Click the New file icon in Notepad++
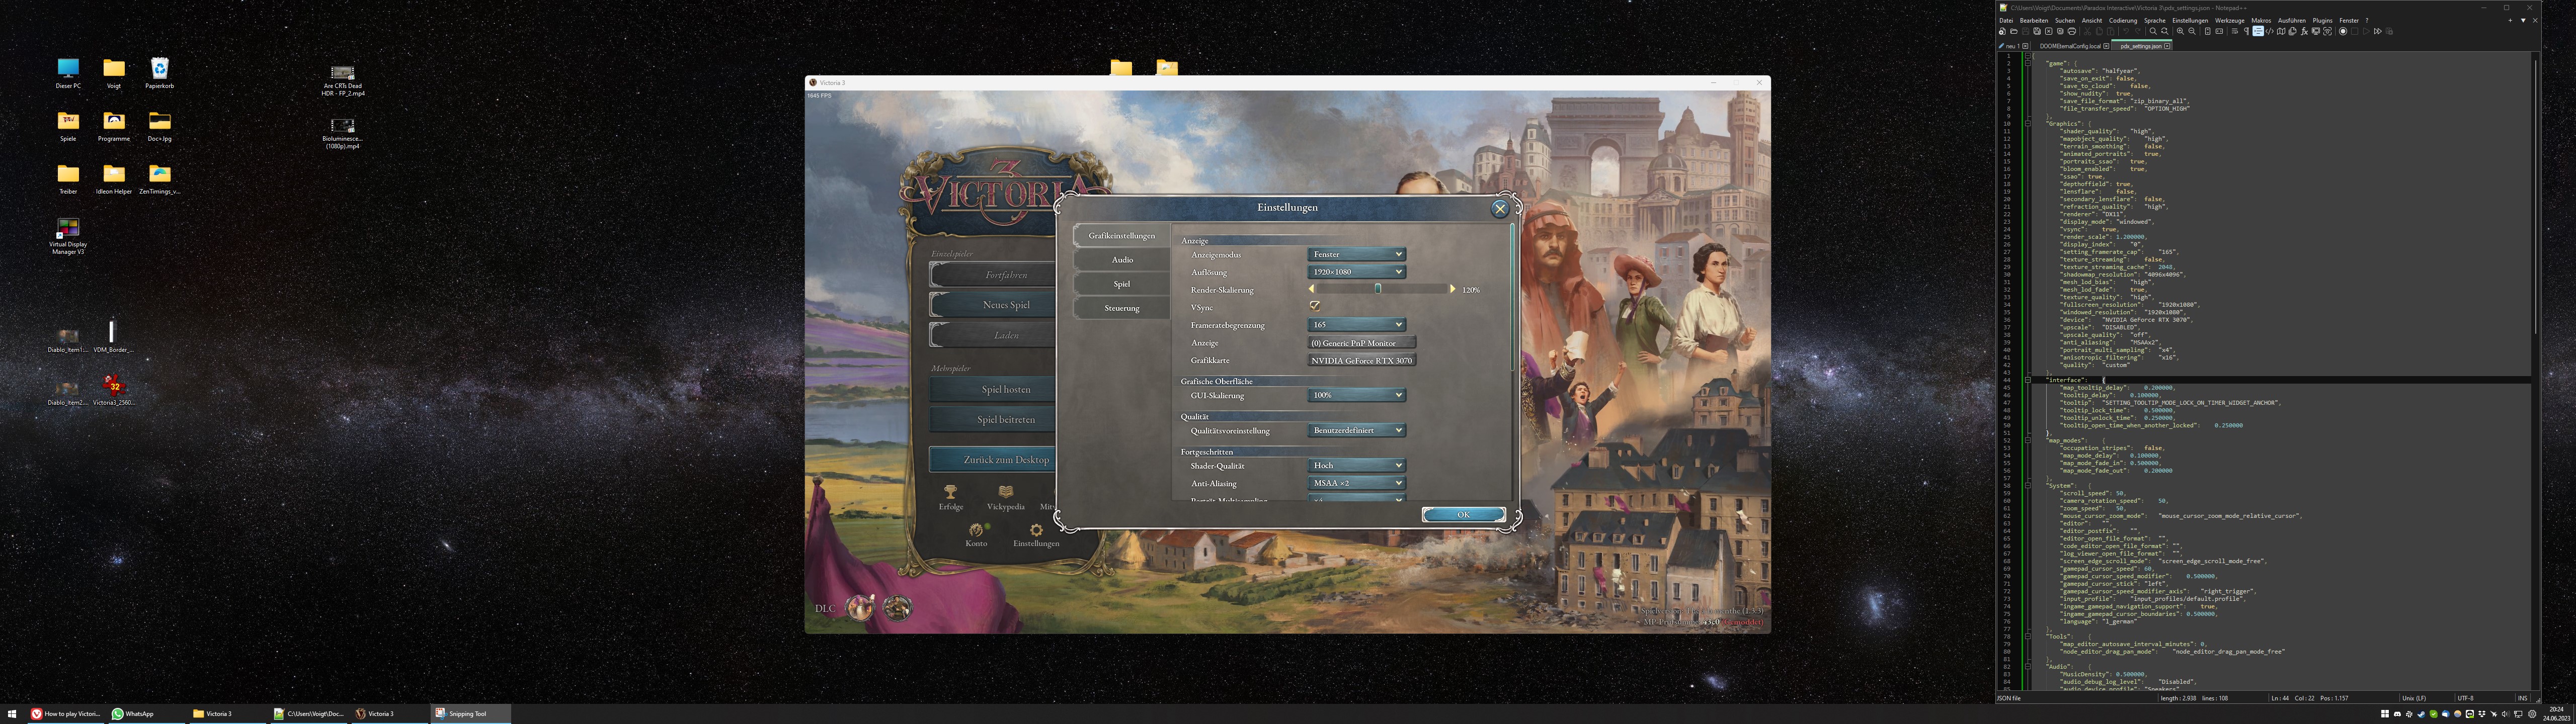 [x=2002, y=32]
